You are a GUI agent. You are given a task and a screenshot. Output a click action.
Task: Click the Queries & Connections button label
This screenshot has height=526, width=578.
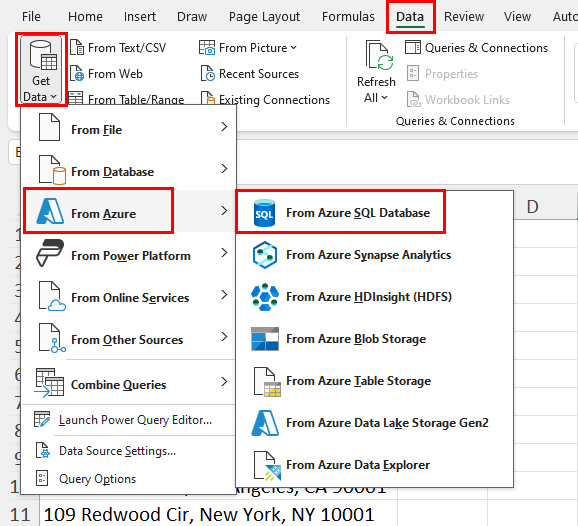point(486,48)
